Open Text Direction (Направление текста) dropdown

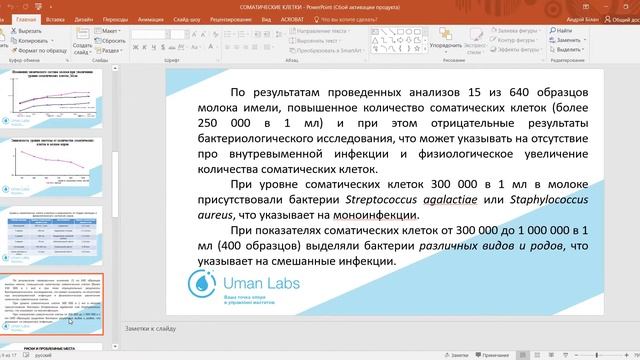pyautogui.click(x=320, y=31)
